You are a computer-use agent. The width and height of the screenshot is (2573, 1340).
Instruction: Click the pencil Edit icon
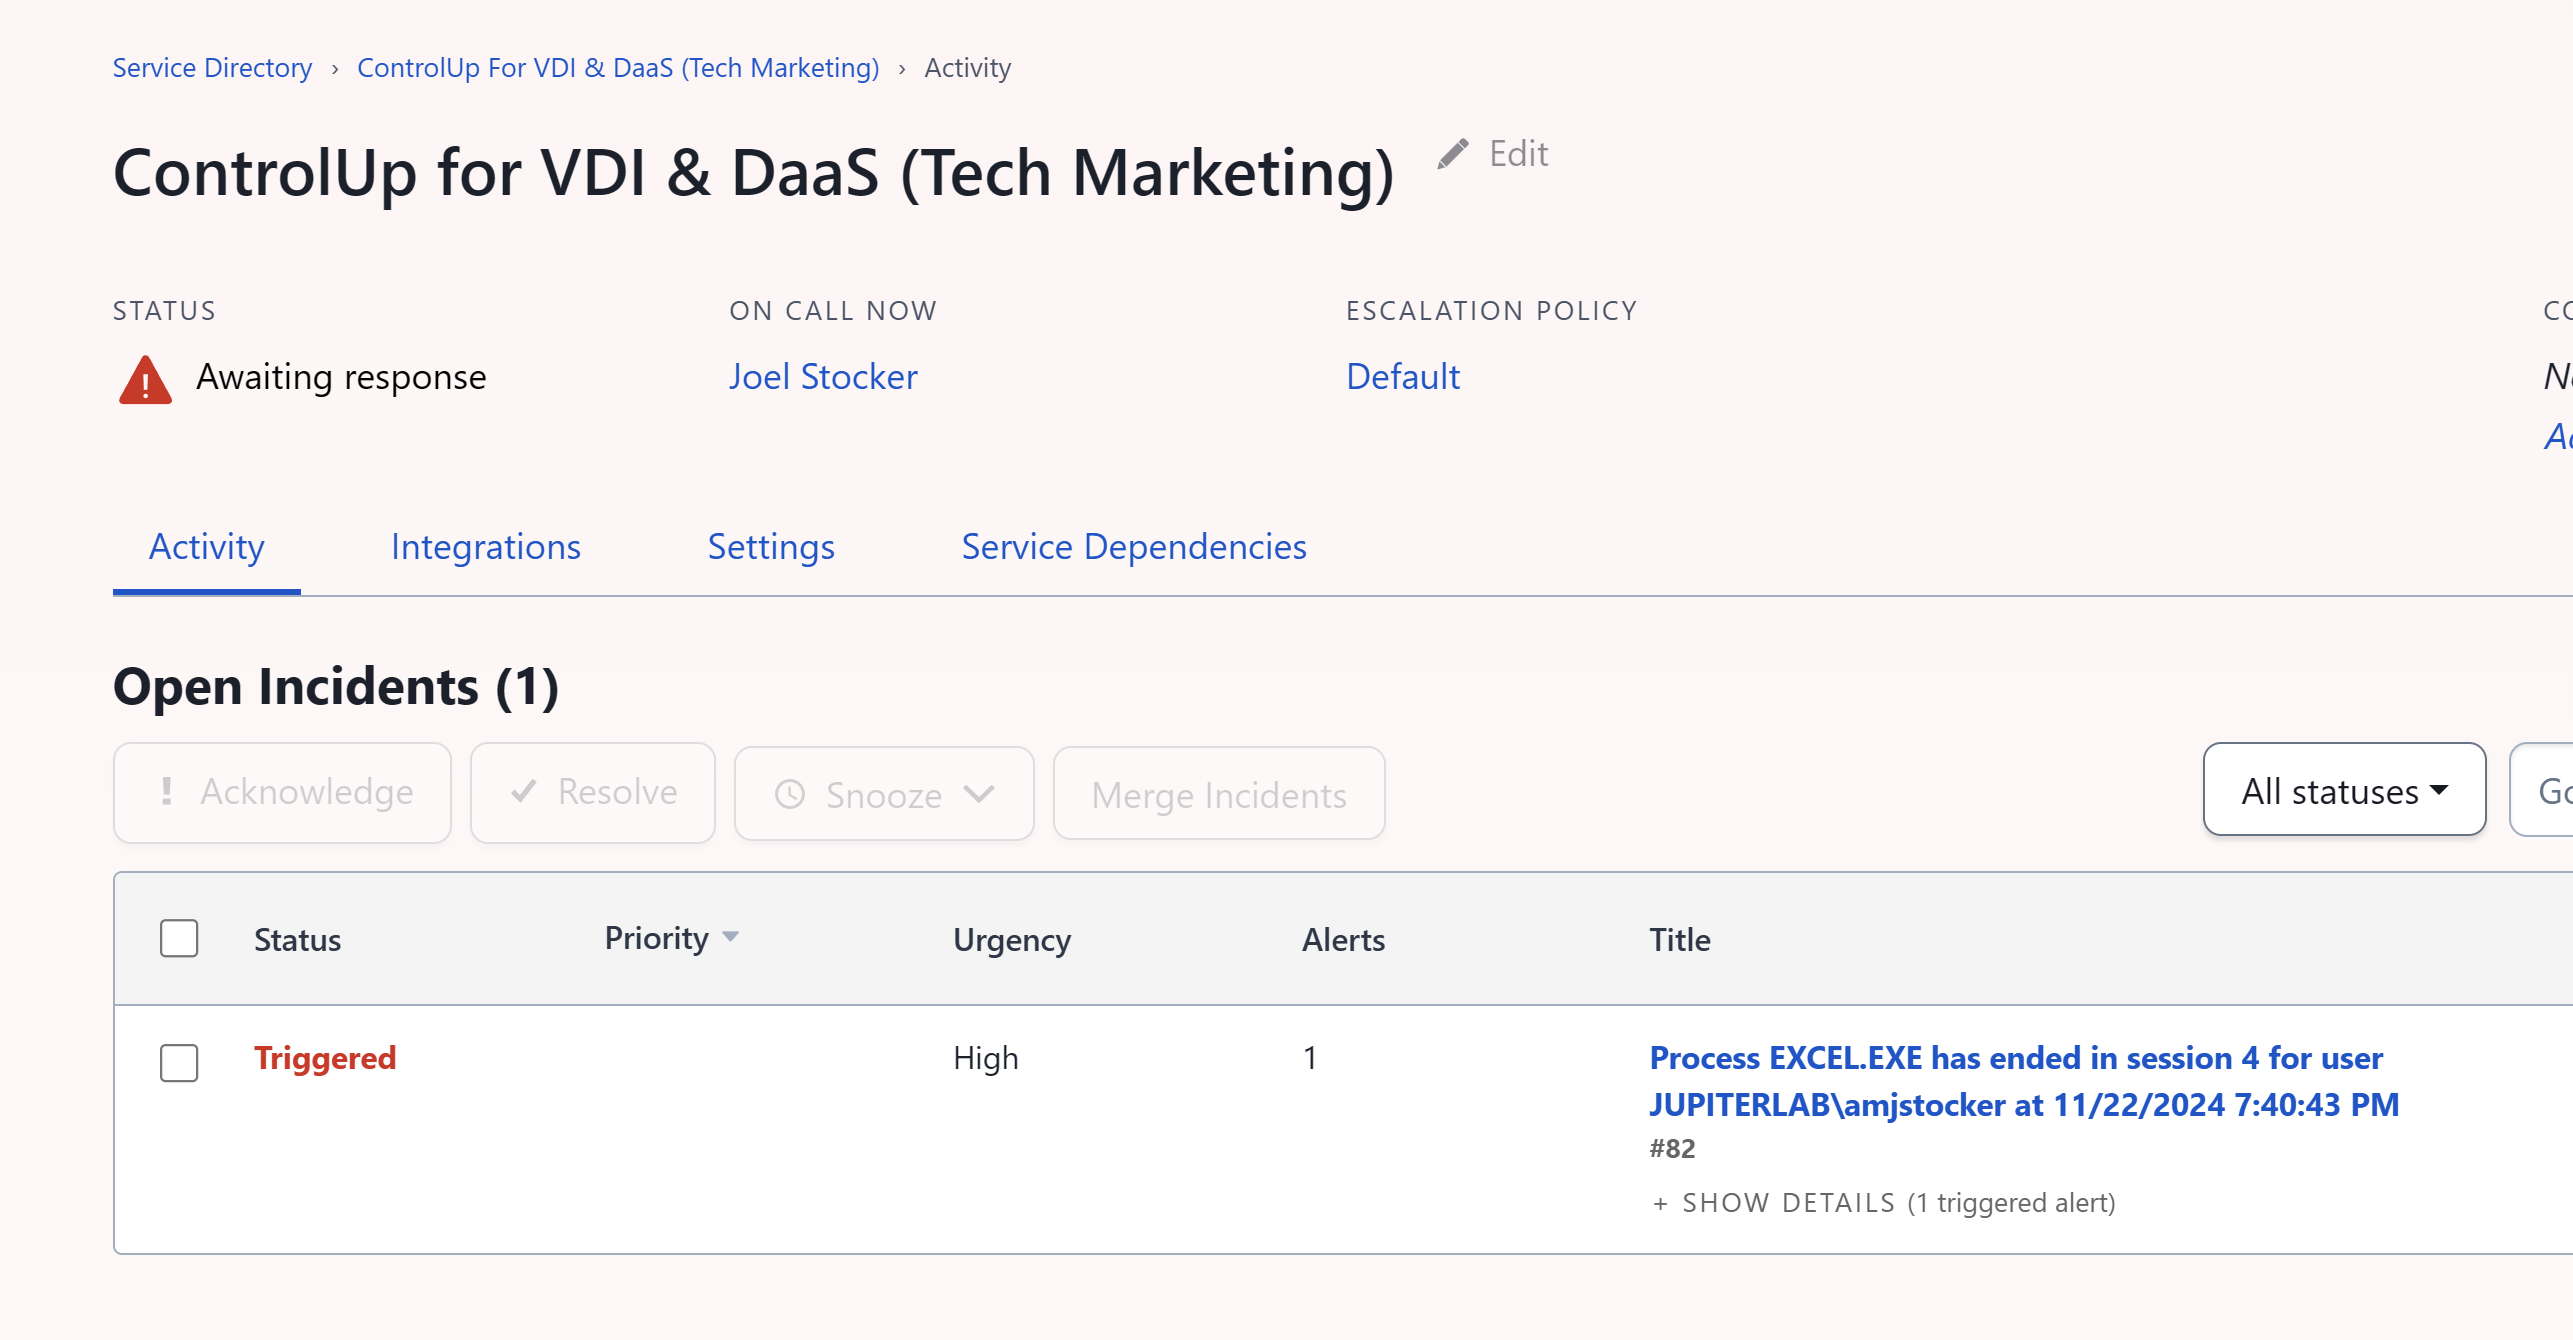click(x=1453, y=154)
